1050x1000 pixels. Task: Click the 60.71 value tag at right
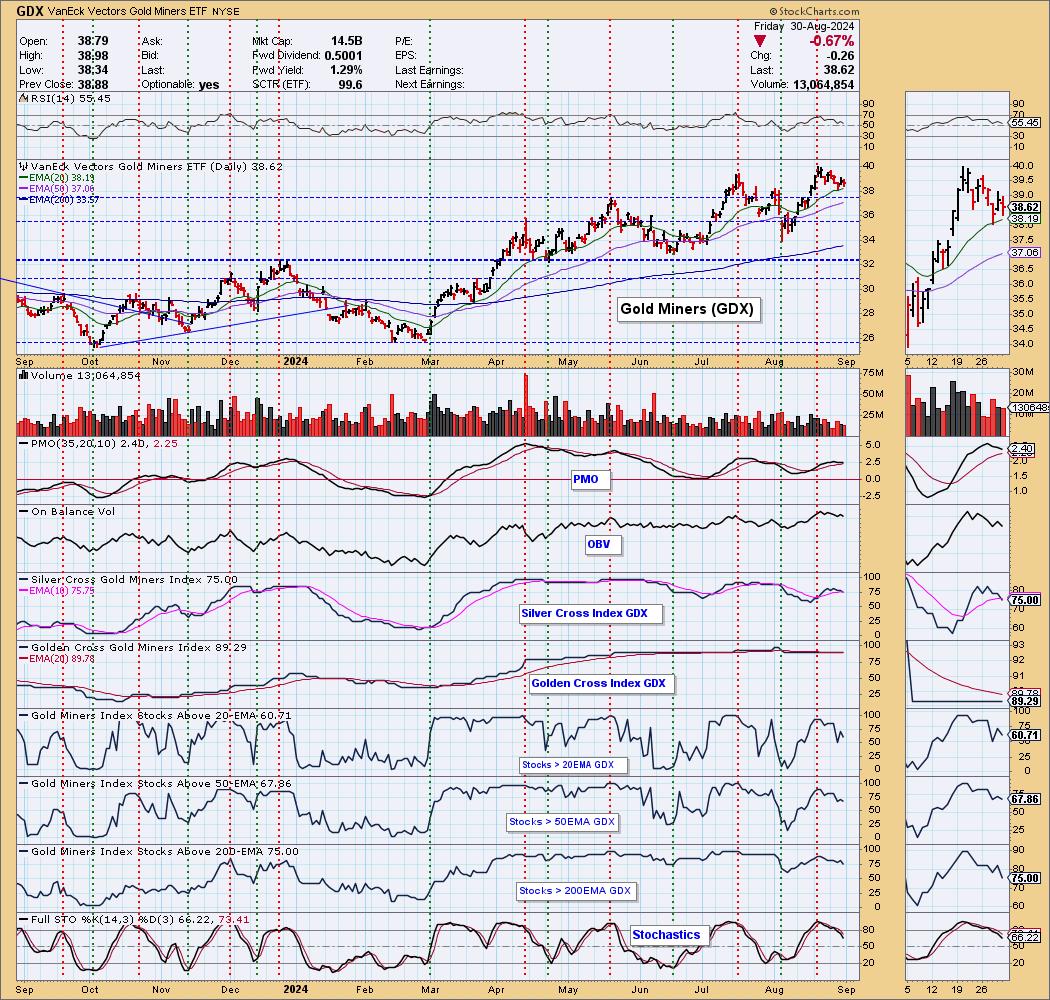[1027, 735]
